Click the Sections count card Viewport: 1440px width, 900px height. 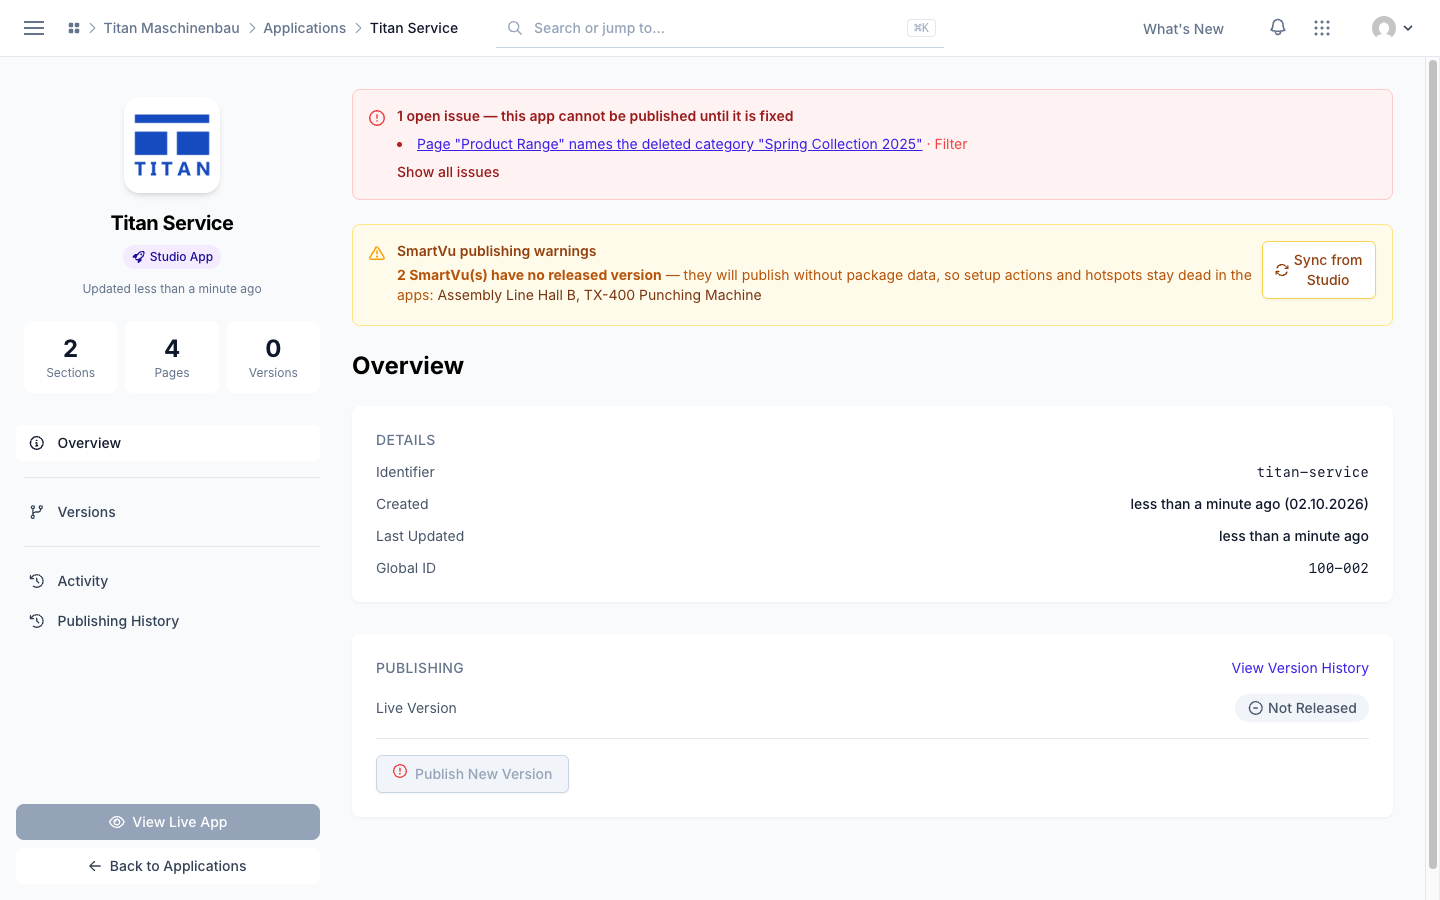70,357
